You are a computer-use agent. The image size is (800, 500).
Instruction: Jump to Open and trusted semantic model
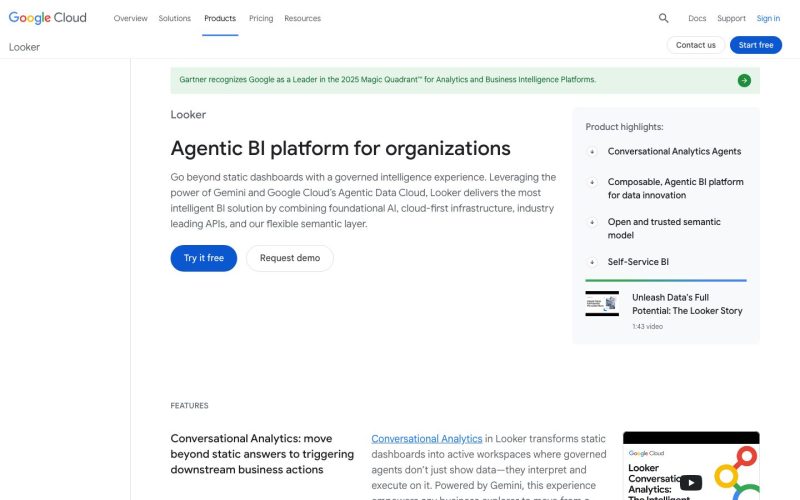[x=664, y=229]
